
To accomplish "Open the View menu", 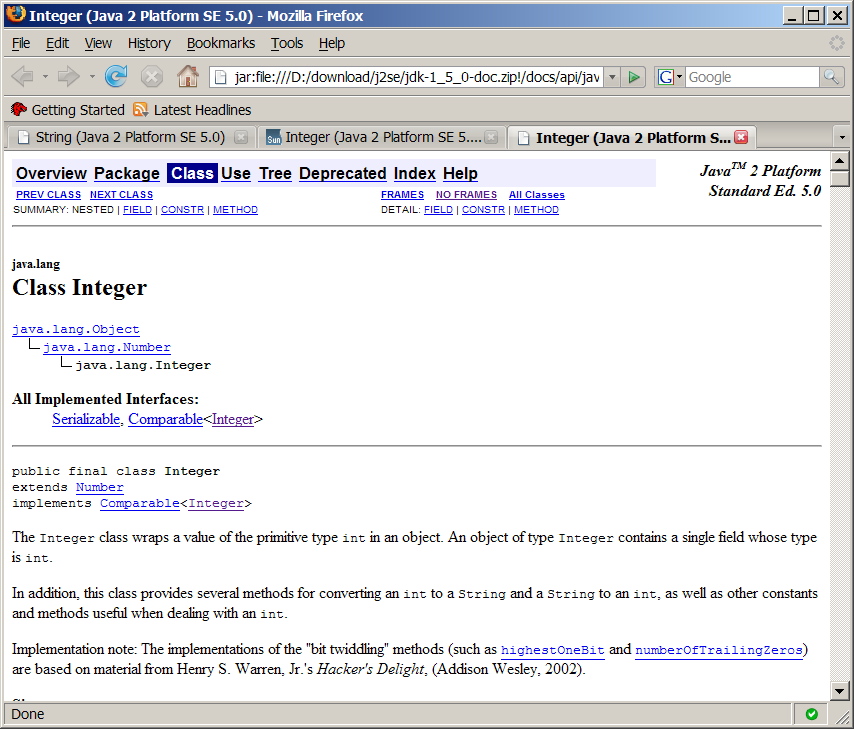I will click(98, 43).
